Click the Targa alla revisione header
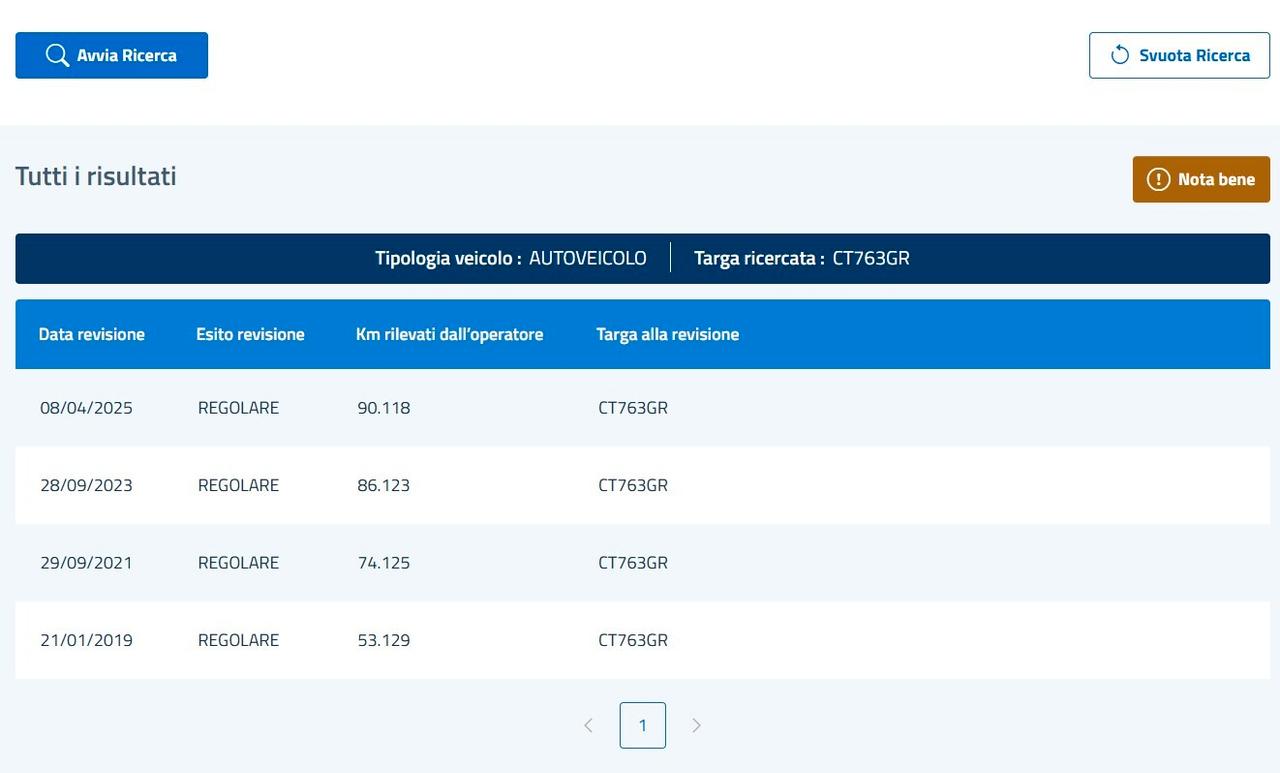 [668, 334]
